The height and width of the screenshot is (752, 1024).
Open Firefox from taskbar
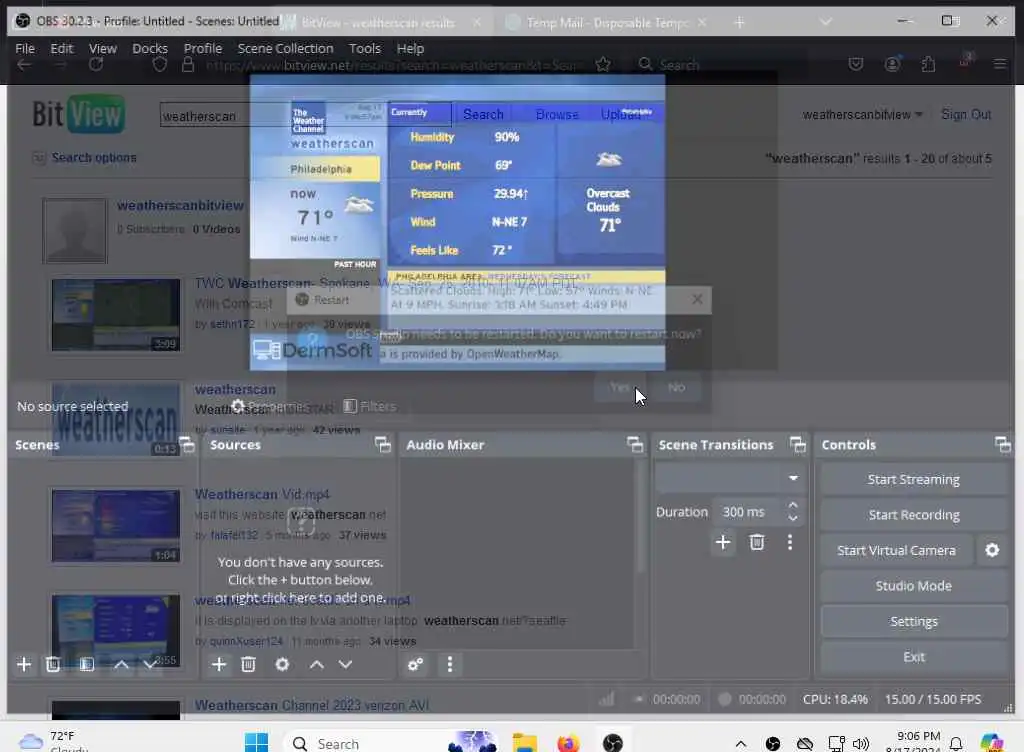[x=568, y=743]
